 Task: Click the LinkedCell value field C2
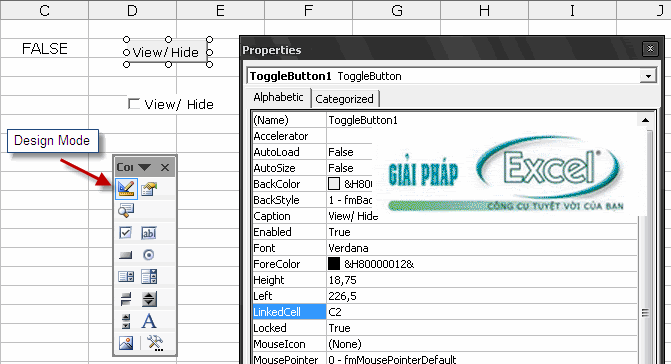click(482, 312)
